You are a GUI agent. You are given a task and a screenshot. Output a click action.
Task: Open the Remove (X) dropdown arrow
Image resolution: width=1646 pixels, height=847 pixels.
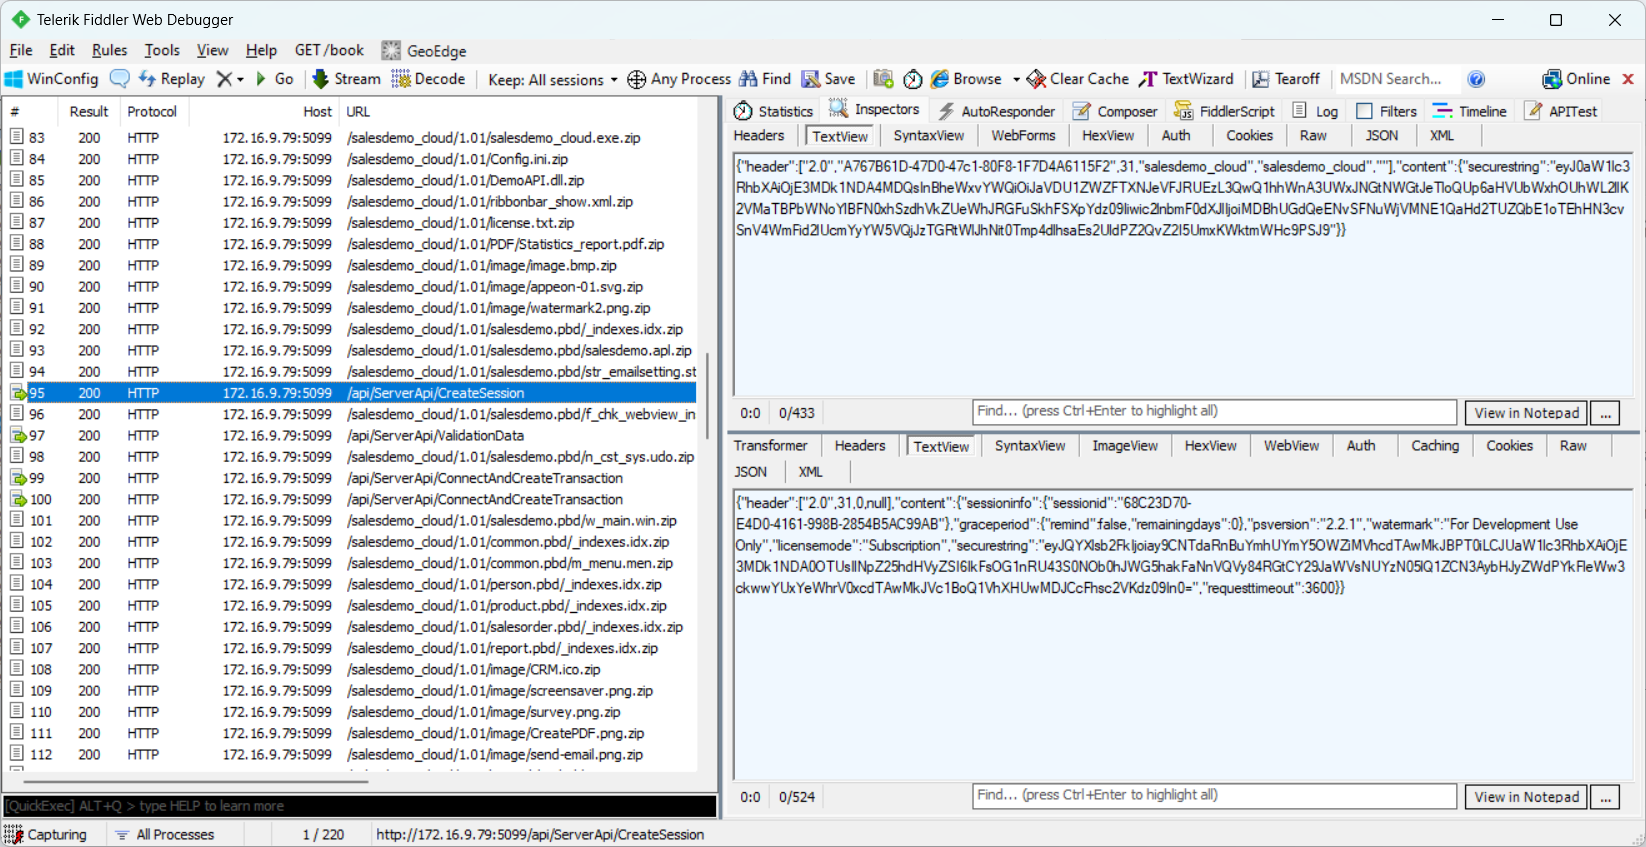240,80
